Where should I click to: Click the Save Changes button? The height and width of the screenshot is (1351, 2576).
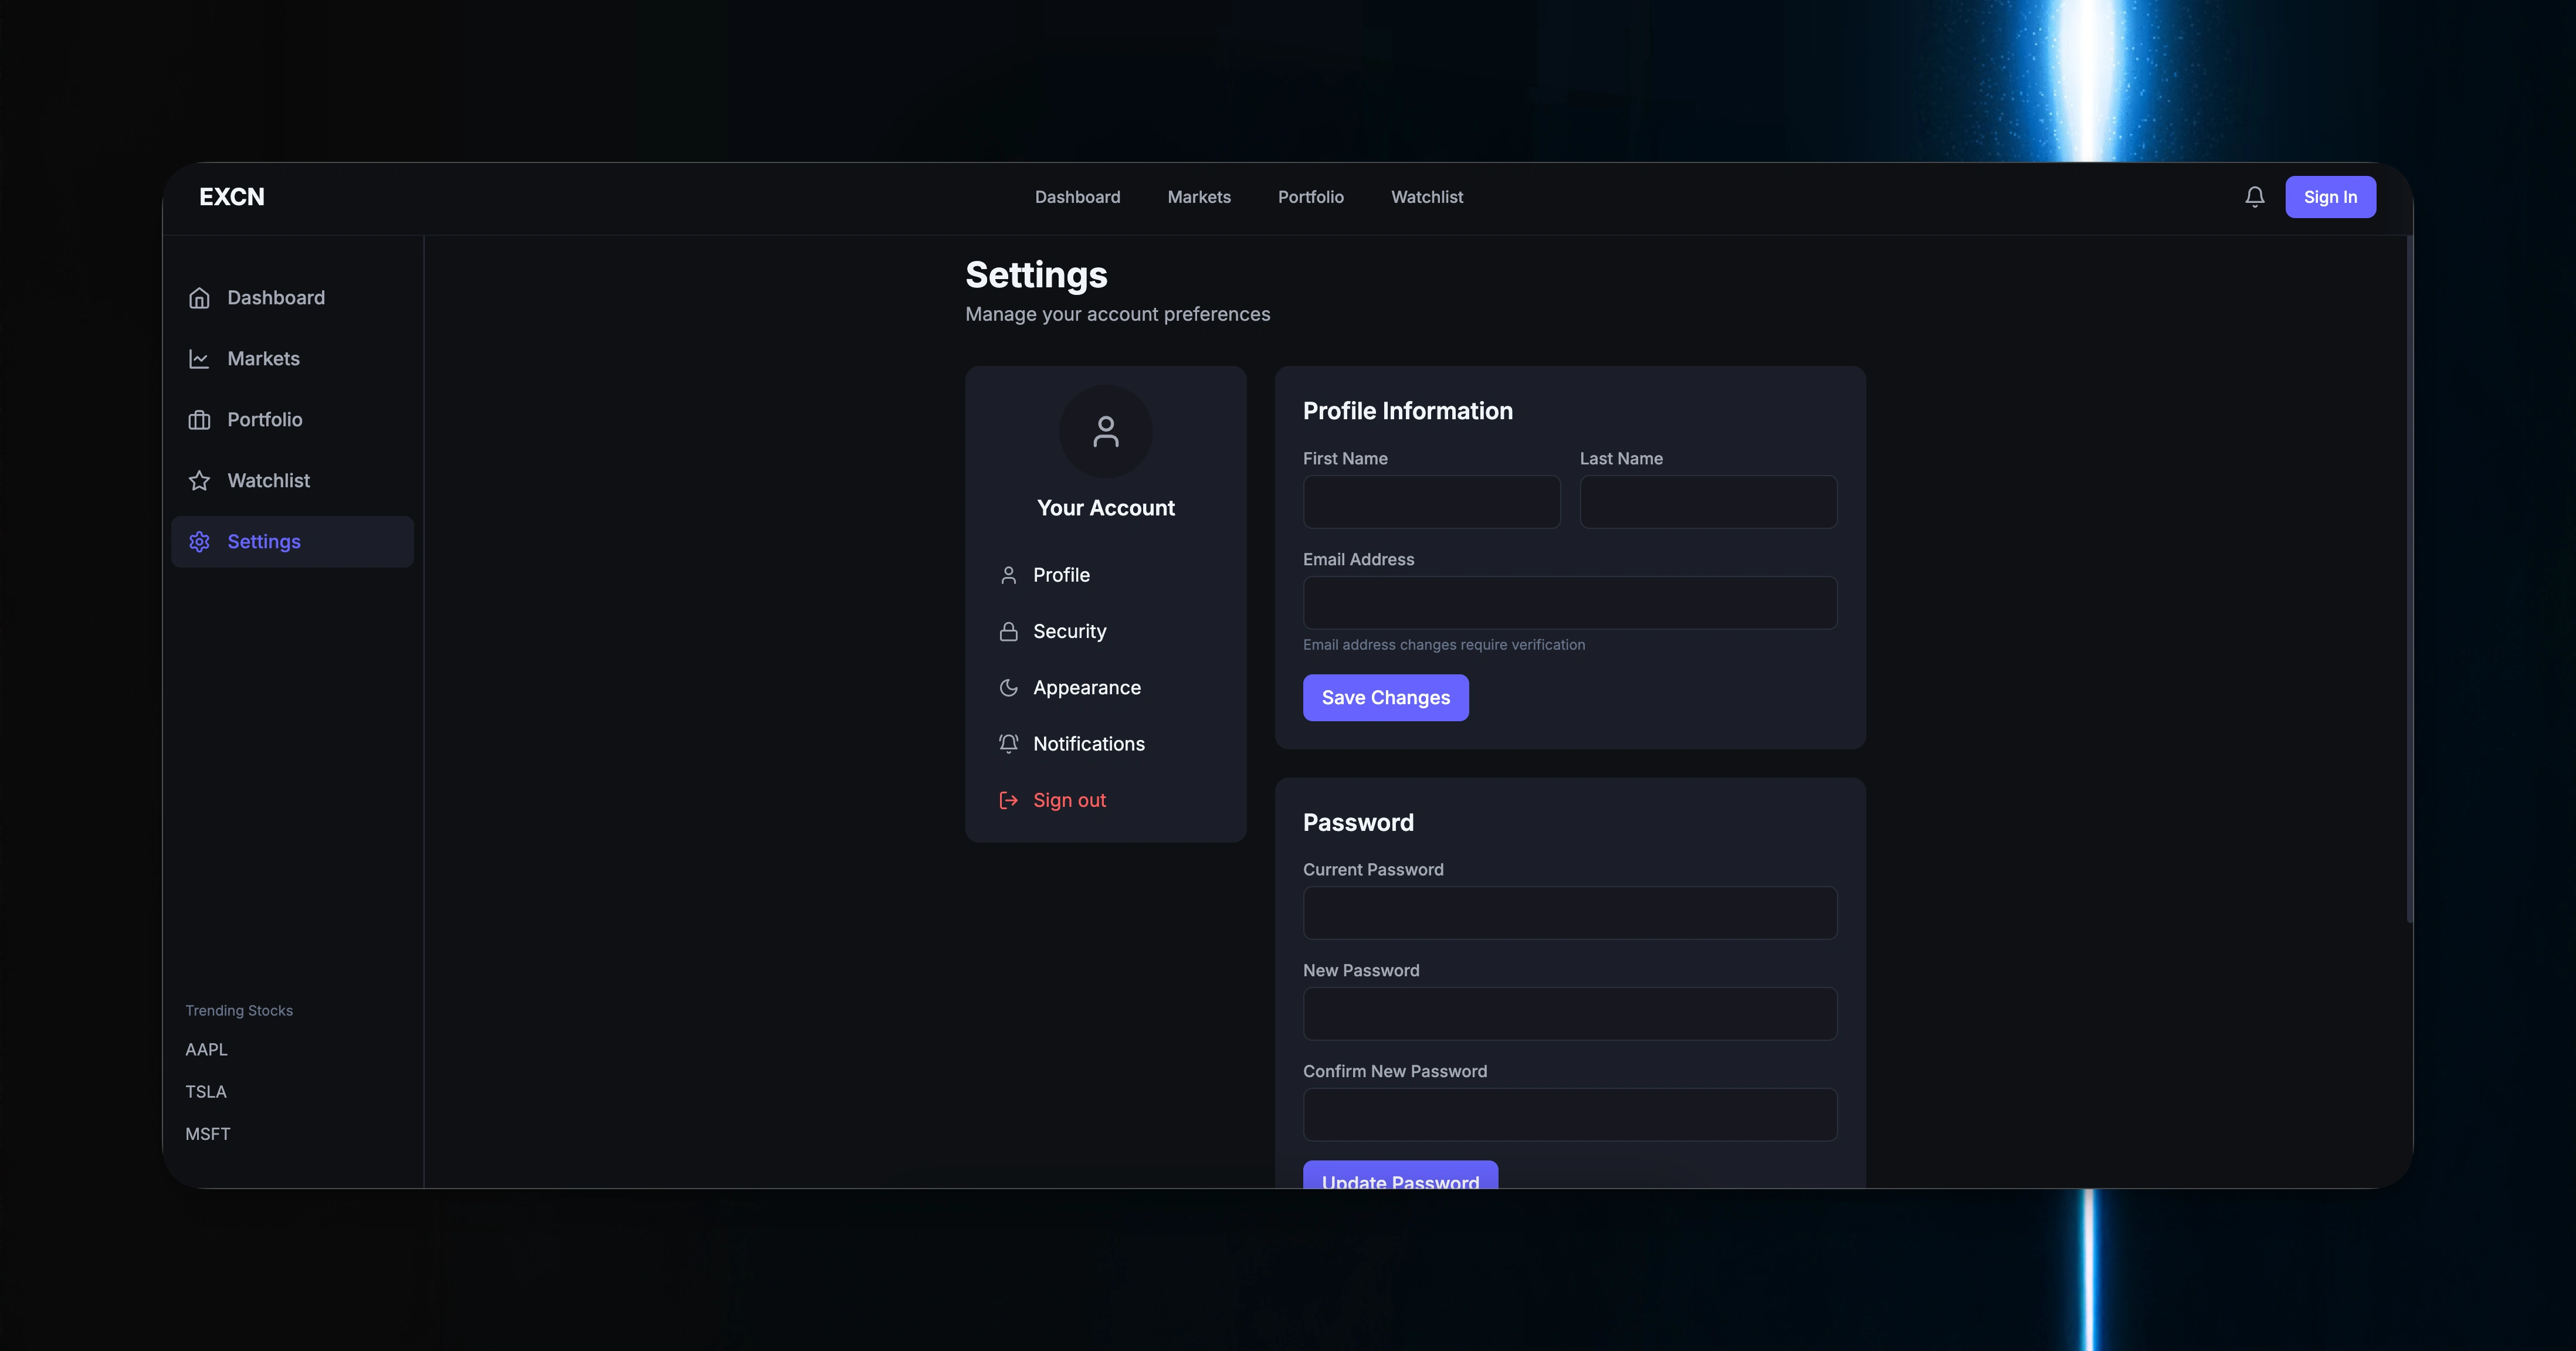click(1385, 698)
